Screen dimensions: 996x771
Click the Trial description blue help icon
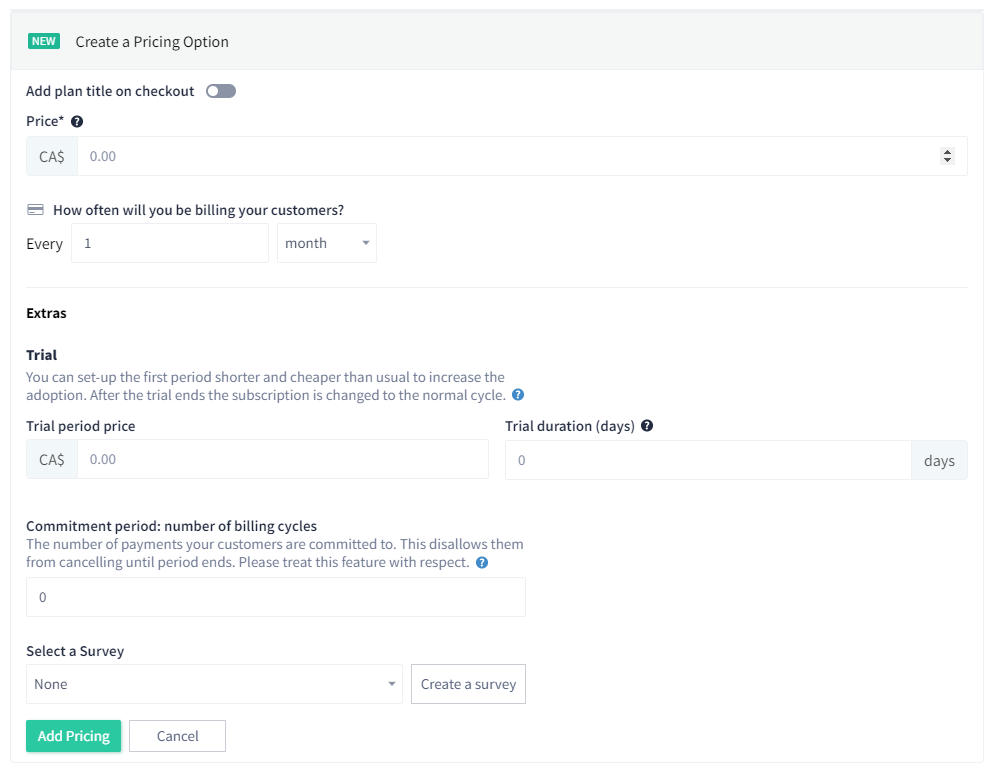tap(518, 395)
